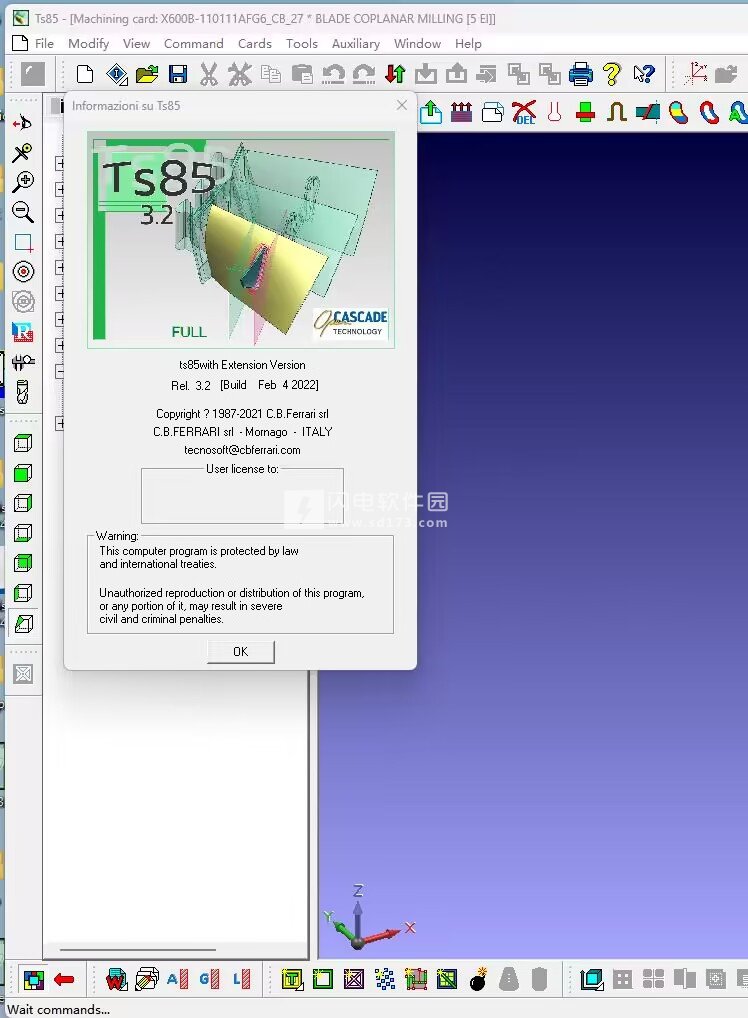Click the red-green up-down arrows icon
The width and height of the screenshot is (748, 1018).
pos(395,74)
